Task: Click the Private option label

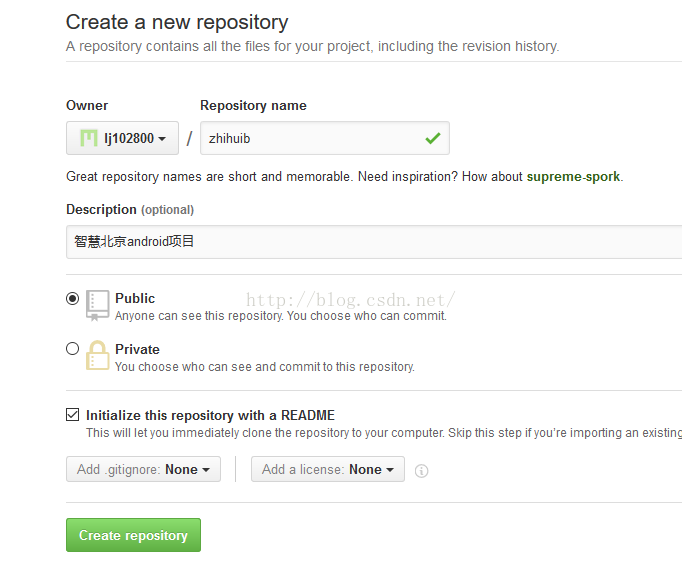Action: [x=137, y=349]
